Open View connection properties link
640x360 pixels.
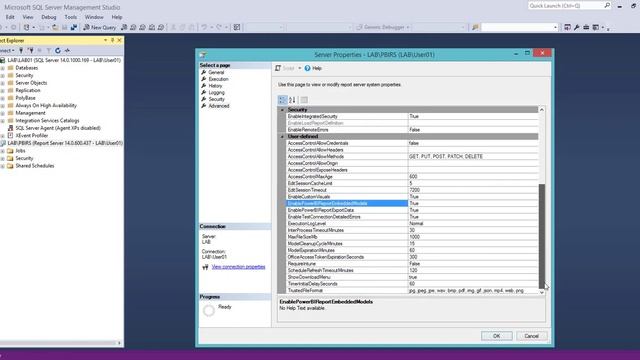point(238,267)
